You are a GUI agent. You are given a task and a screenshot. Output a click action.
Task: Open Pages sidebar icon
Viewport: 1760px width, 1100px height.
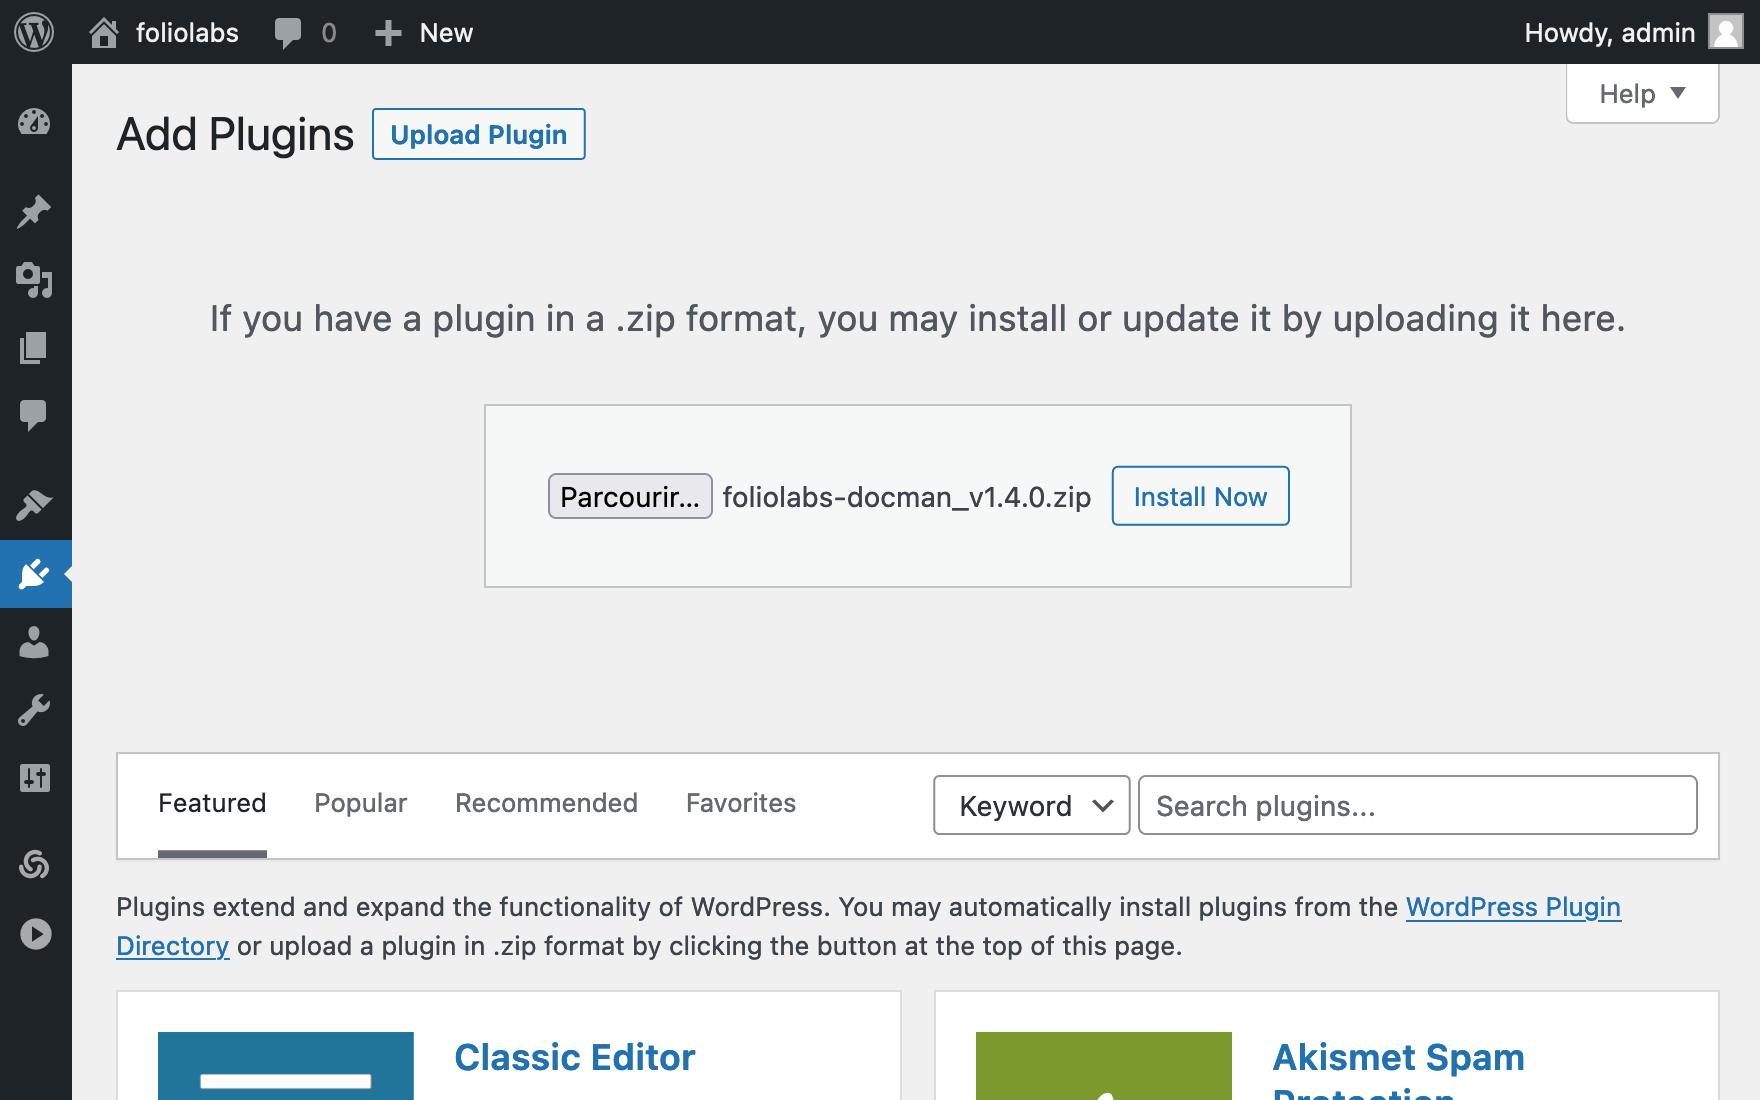coord(34,348)
